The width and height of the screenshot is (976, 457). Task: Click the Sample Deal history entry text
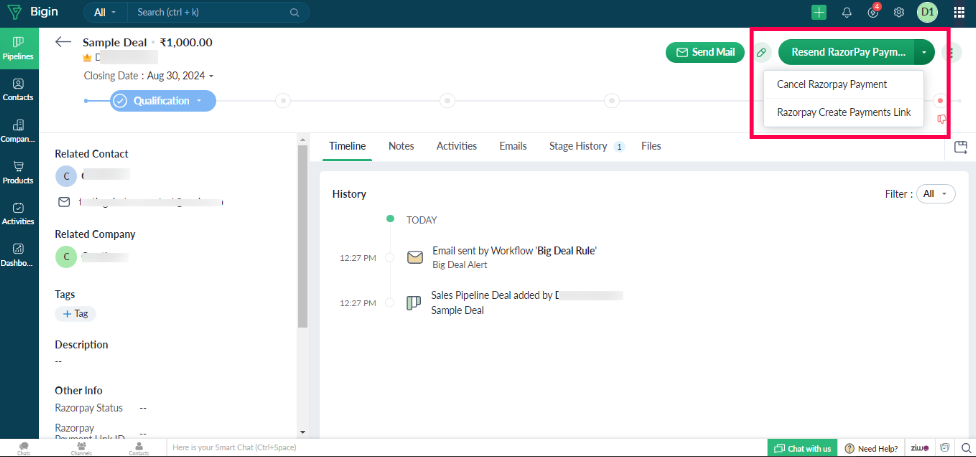pos(457,310)
